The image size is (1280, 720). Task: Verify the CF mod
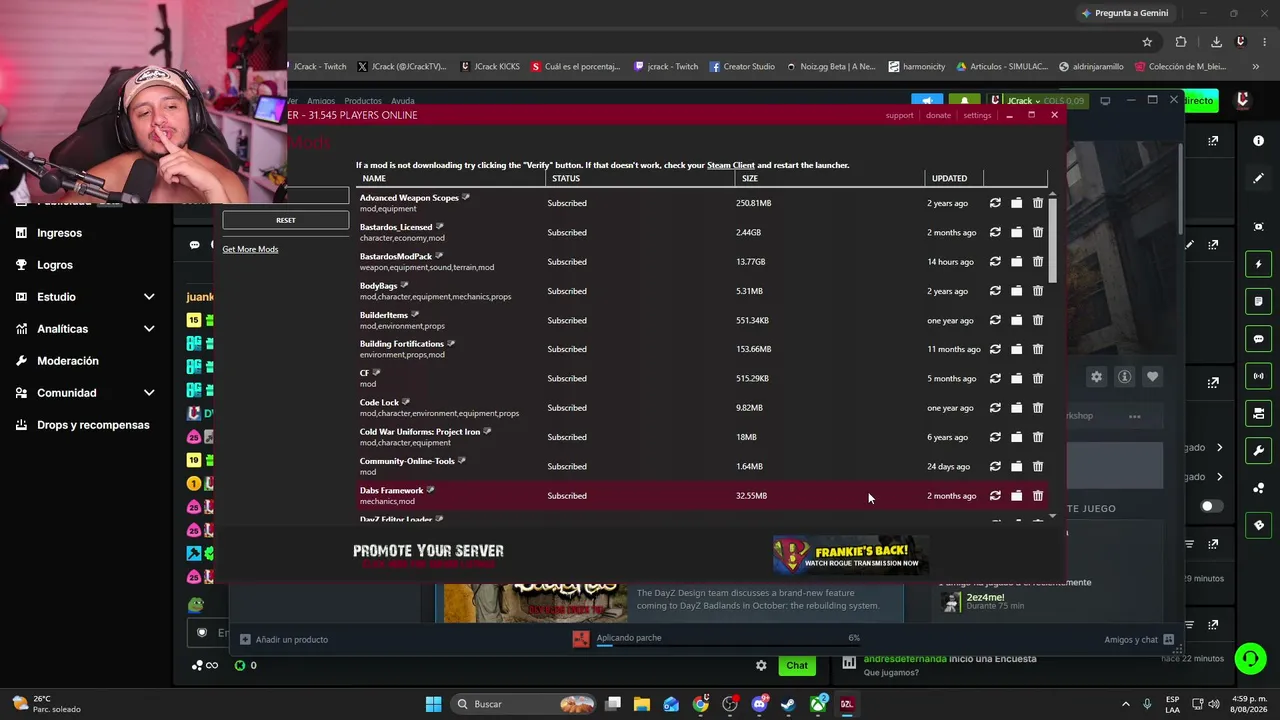(x=995, y=378)
